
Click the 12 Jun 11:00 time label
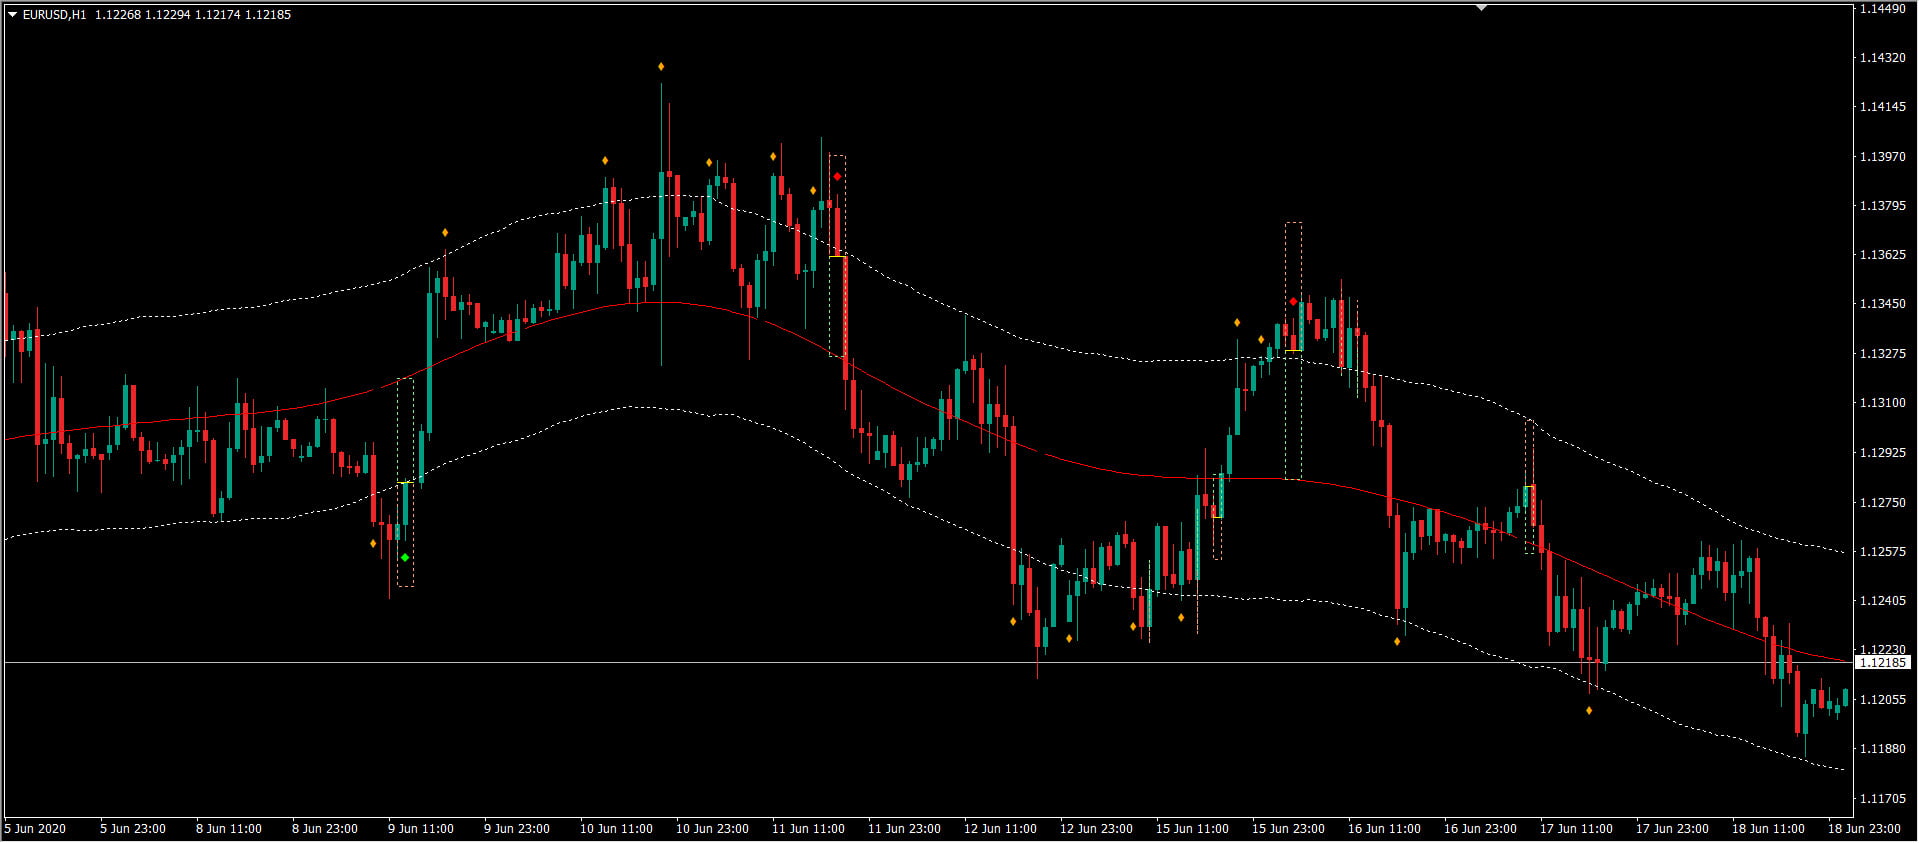coord(1000,829)
